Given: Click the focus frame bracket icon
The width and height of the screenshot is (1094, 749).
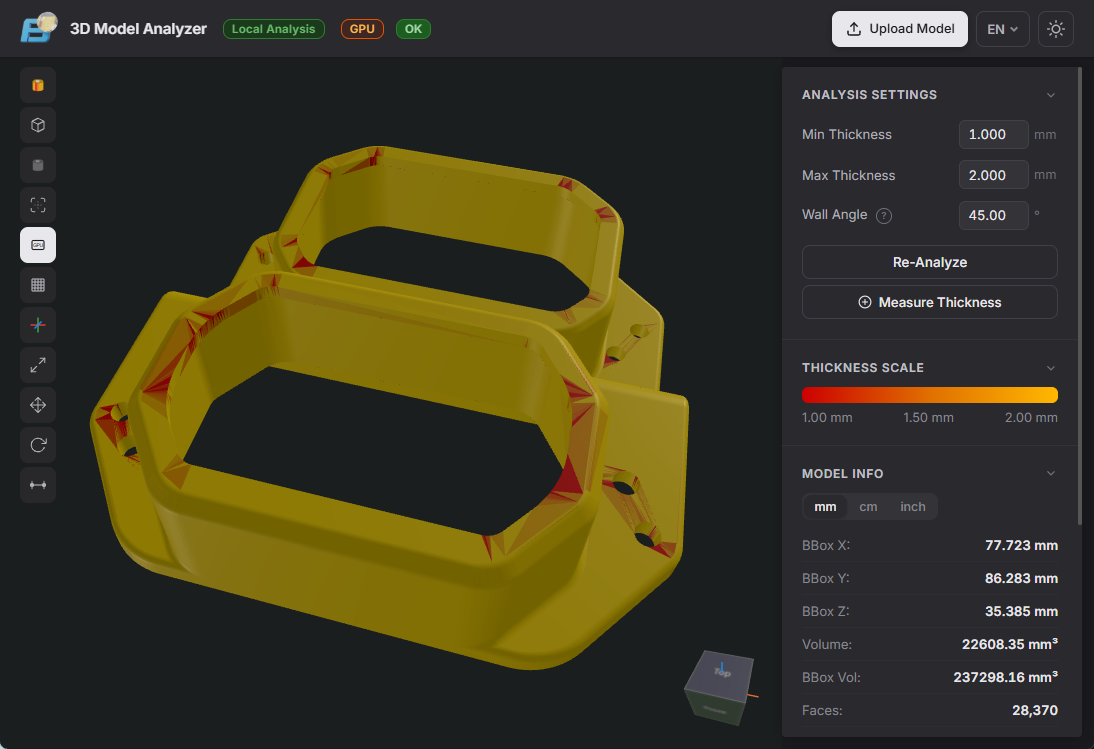Looking at the screenshot, I should tap(38, 205).
